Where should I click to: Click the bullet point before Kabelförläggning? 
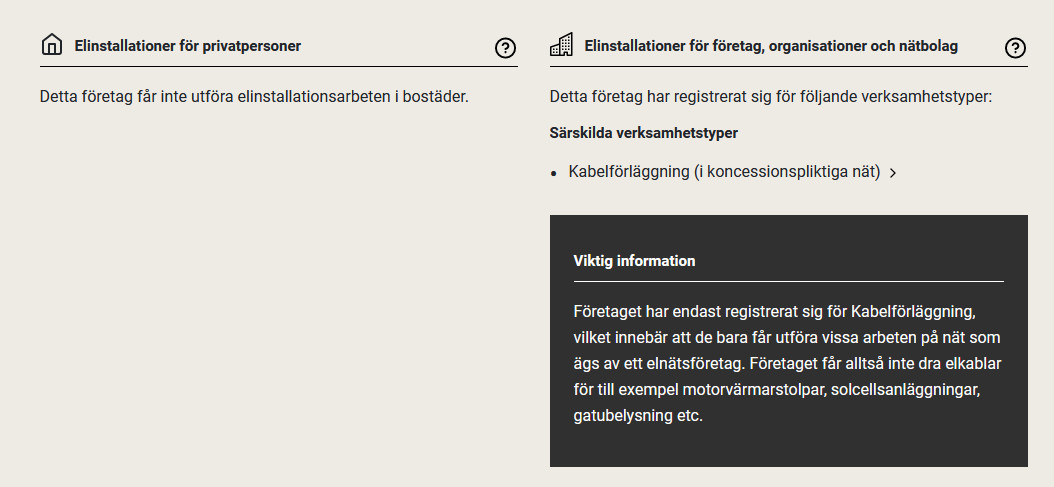[x=553, y=173]
